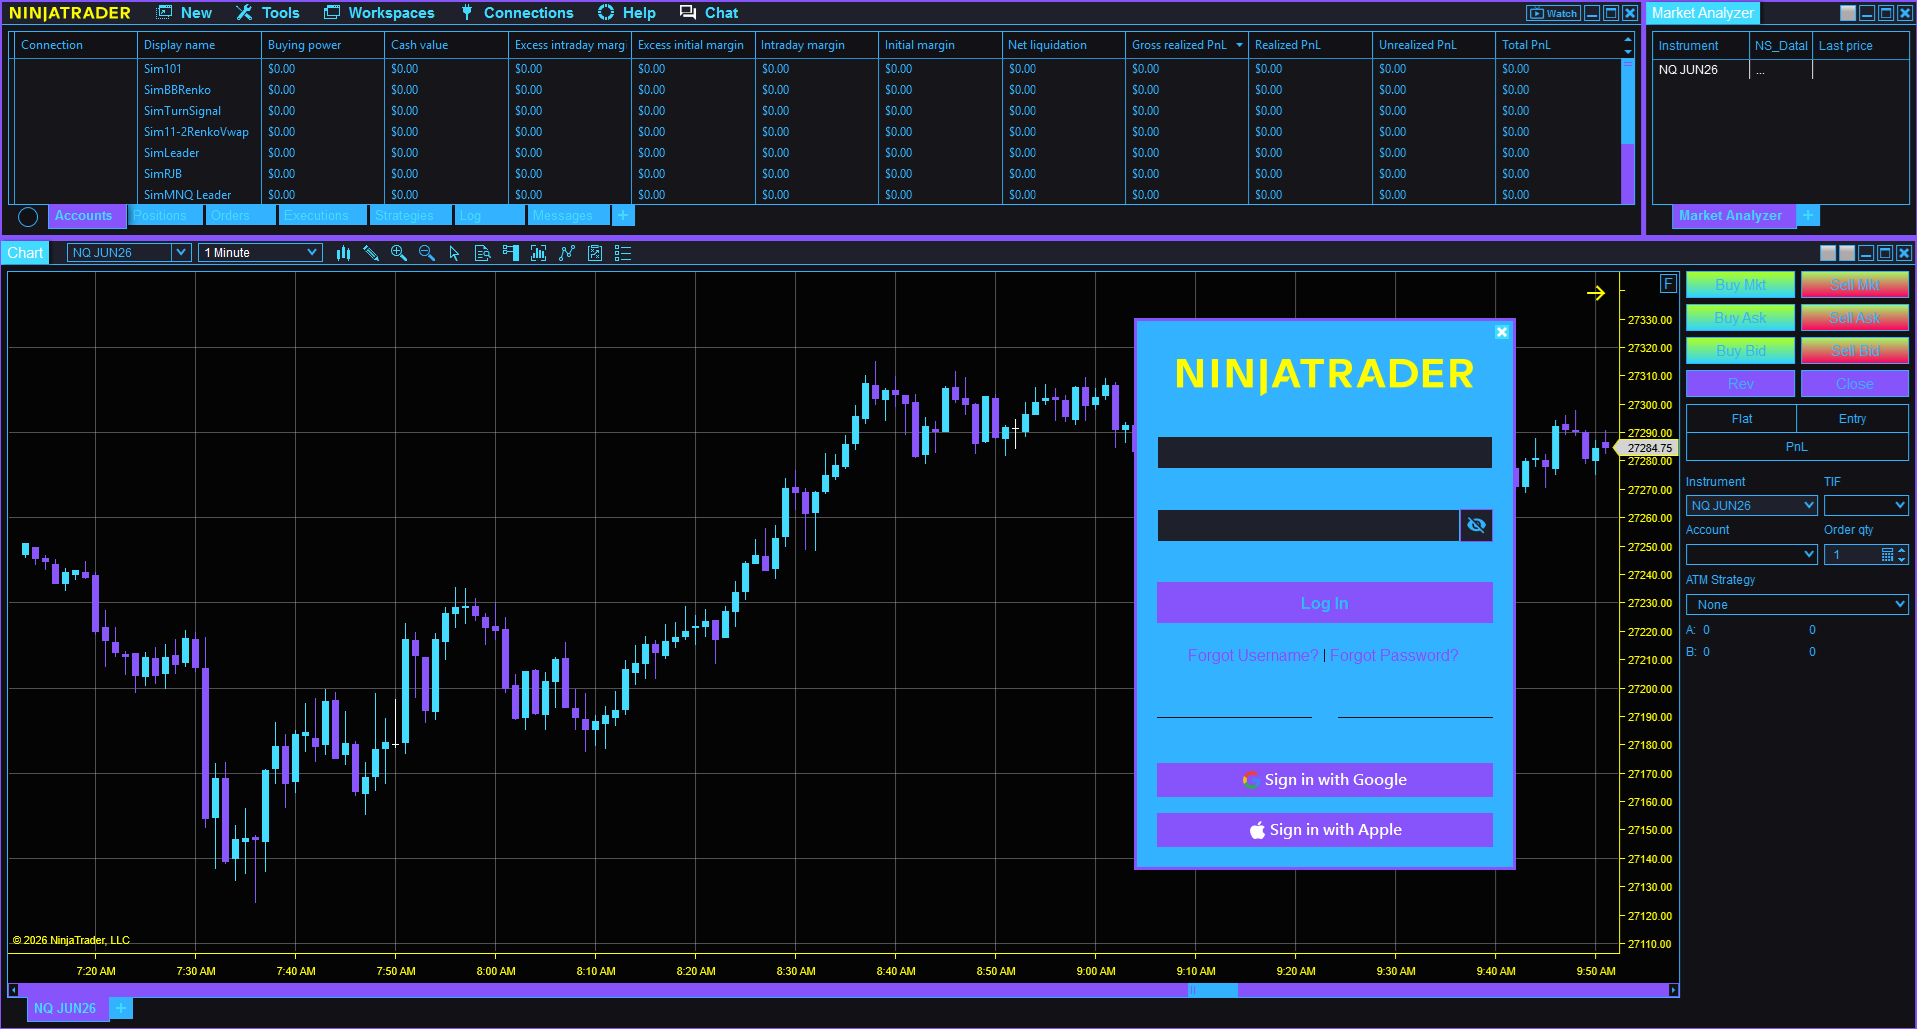Open the strategy performance icon
The image size is (1917, 1029).
pyautogui.click(x=595, y=253)
